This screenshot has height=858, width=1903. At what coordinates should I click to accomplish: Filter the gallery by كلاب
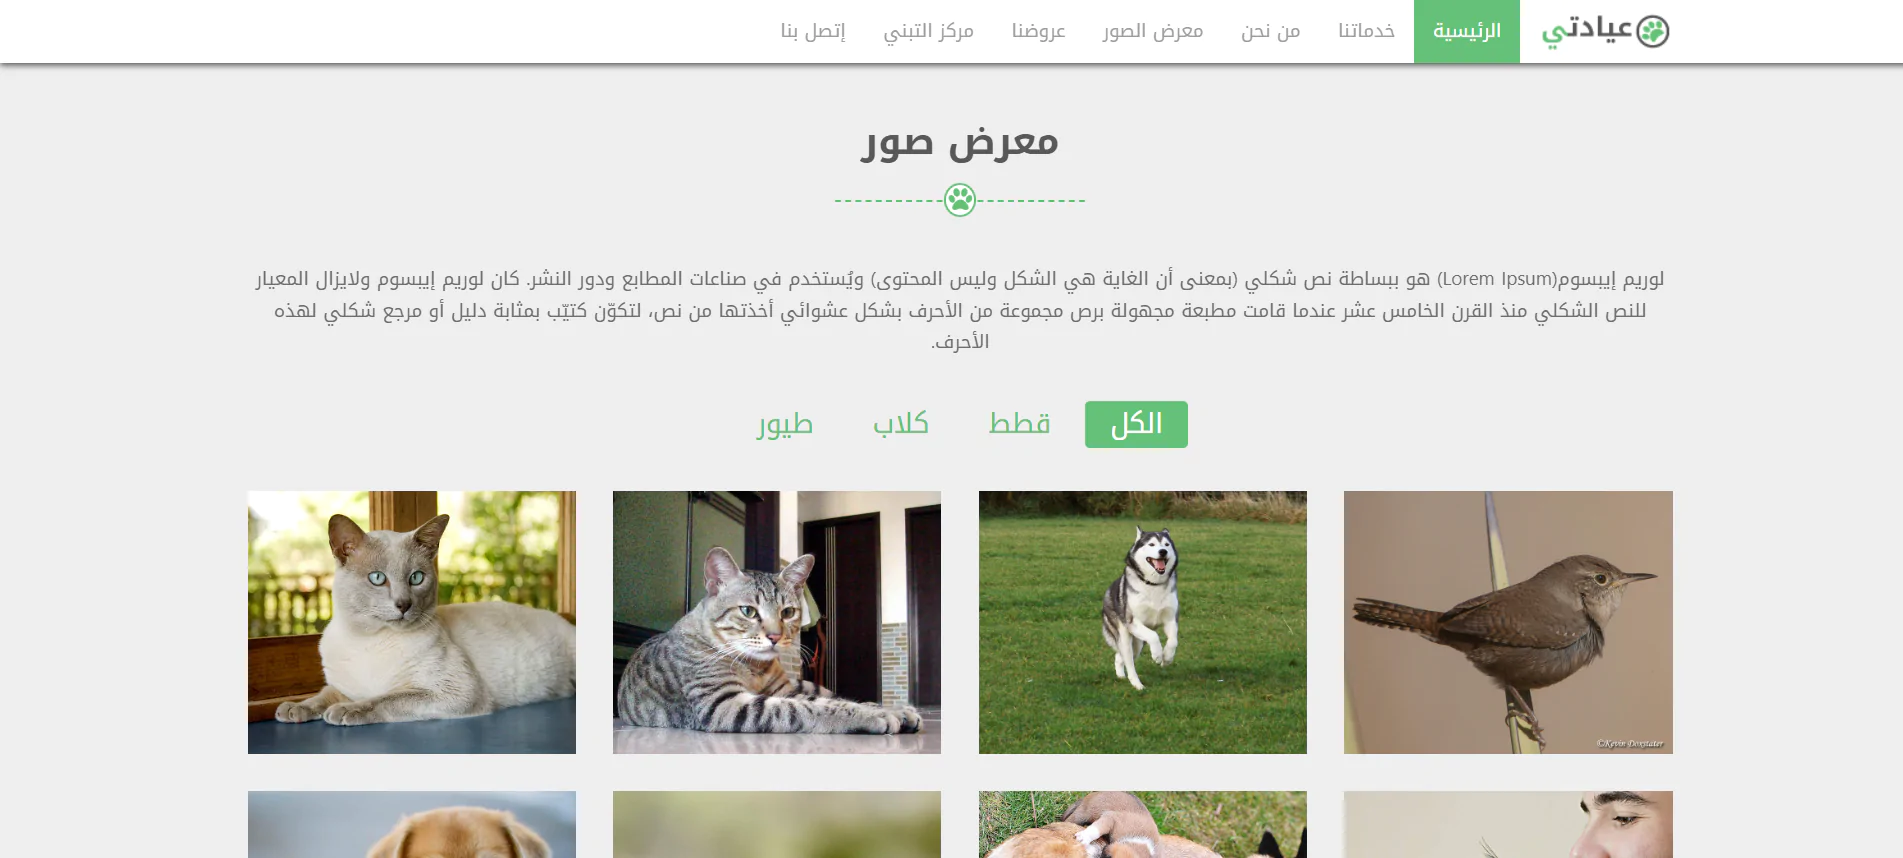point(900,424)
